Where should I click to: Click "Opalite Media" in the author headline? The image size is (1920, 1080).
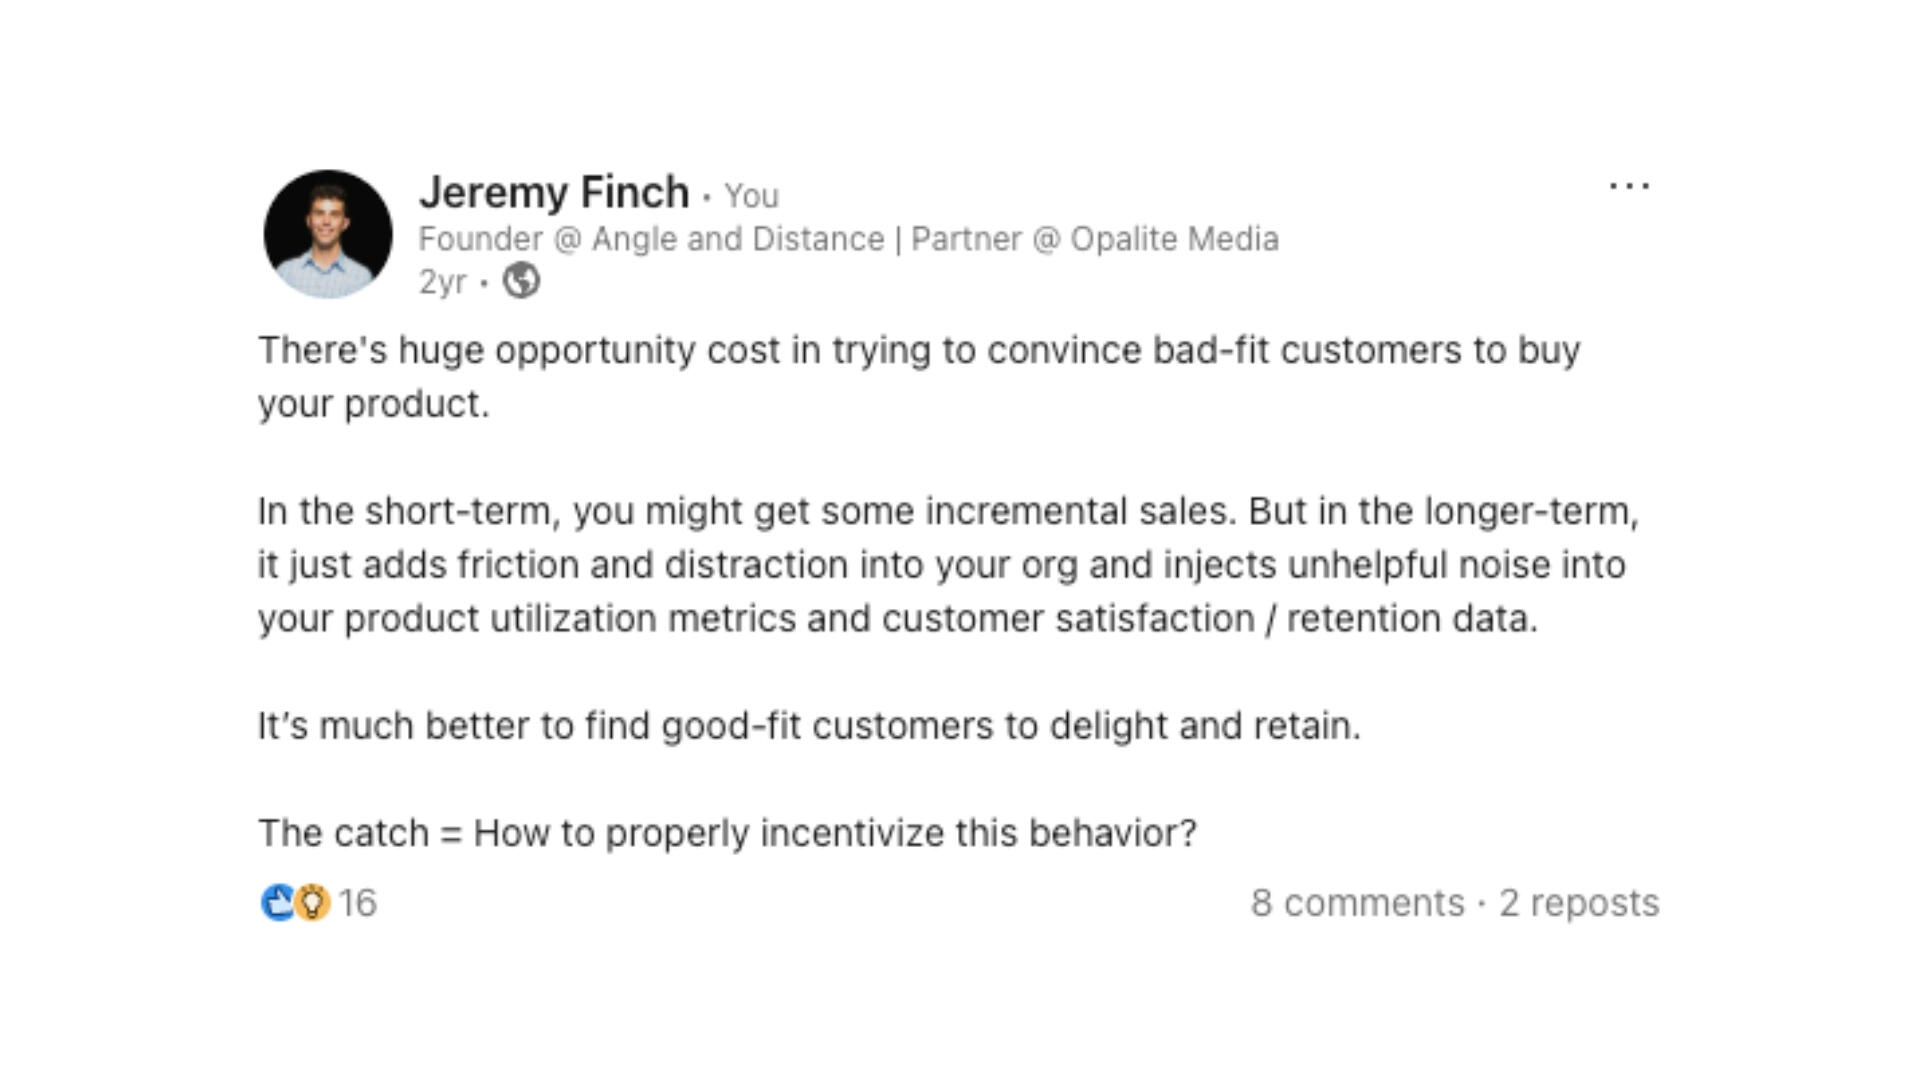tap(1174, 240)
